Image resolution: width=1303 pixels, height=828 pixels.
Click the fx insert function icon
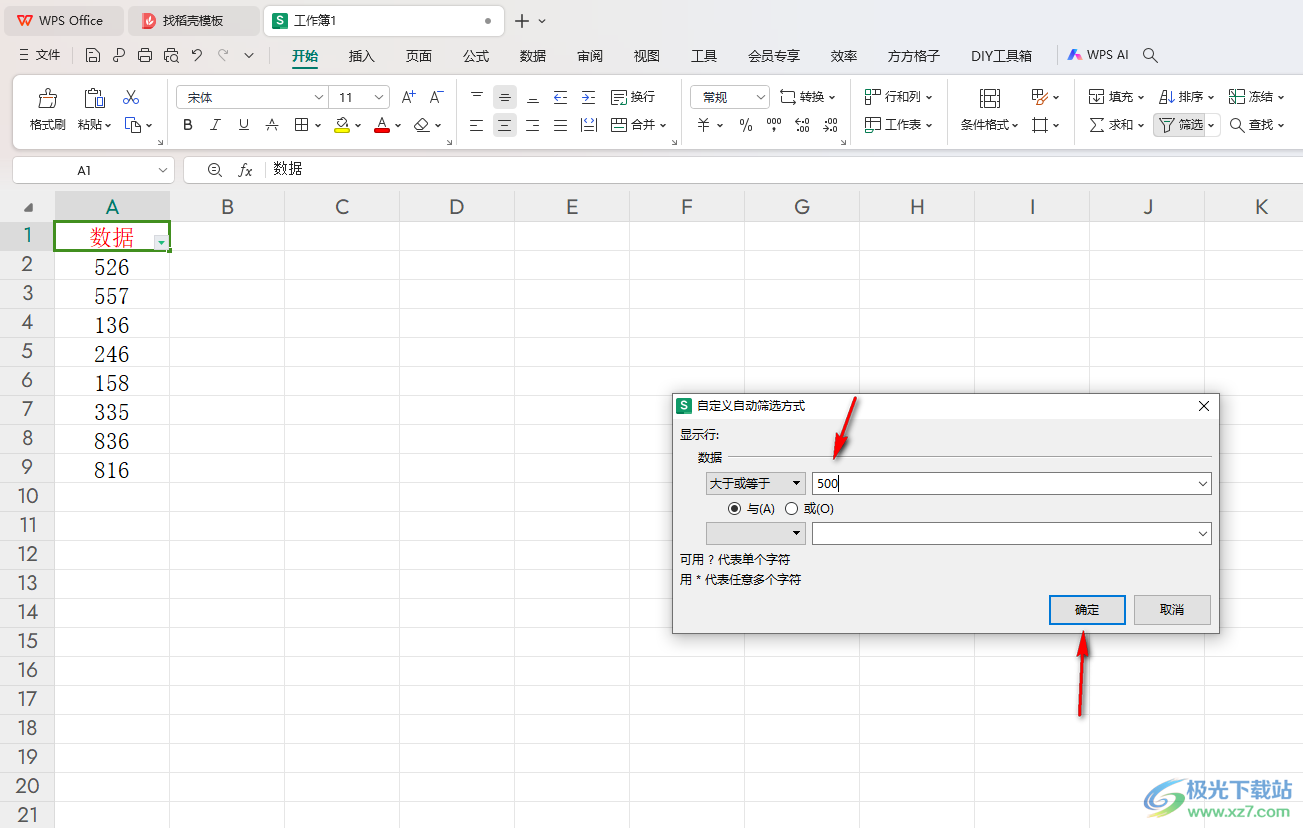coord(245,170)
